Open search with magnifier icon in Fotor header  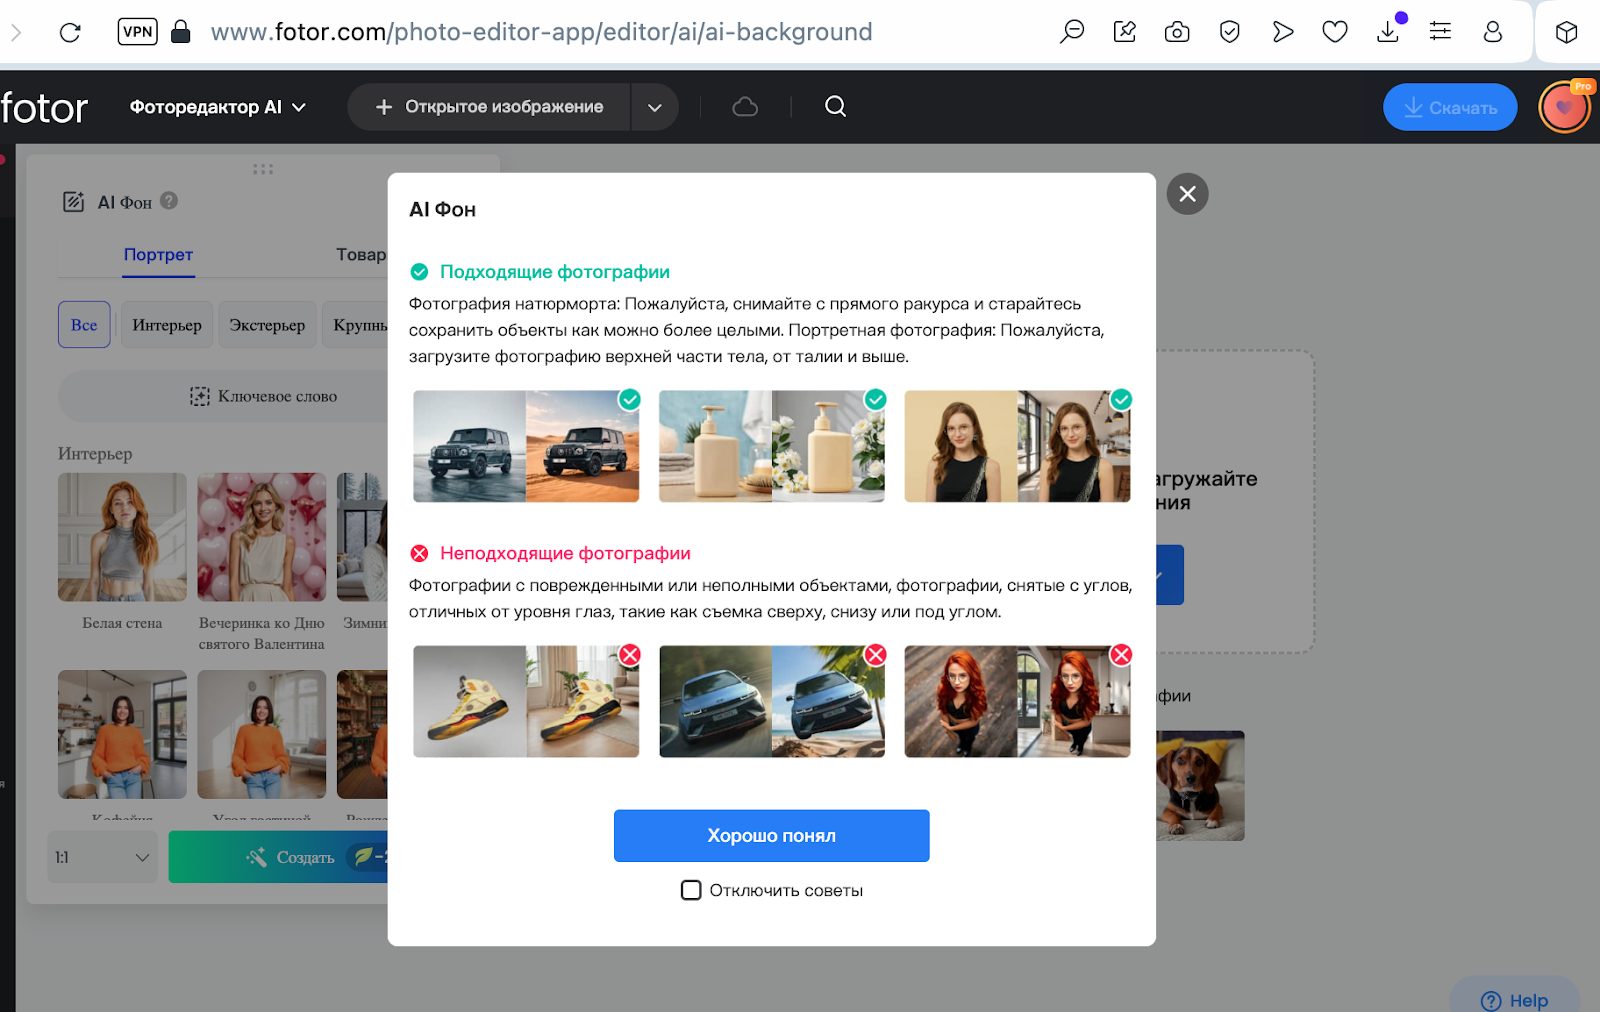836,106
